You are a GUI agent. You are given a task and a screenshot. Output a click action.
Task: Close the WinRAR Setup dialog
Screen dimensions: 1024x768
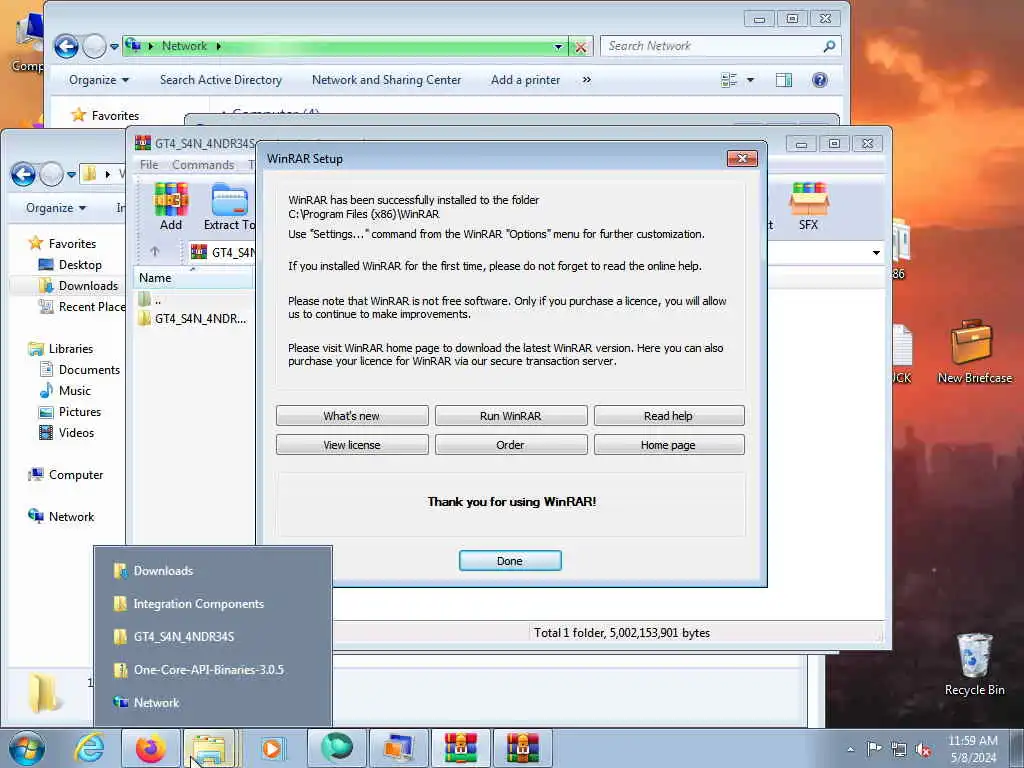[x=742, y=158]
